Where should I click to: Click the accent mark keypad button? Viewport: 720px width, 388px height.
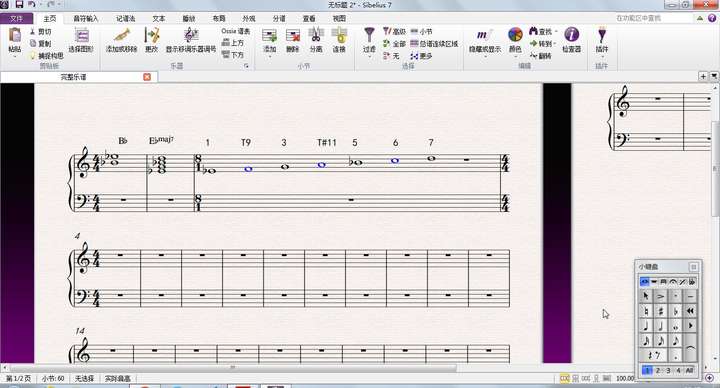[660, 296]
